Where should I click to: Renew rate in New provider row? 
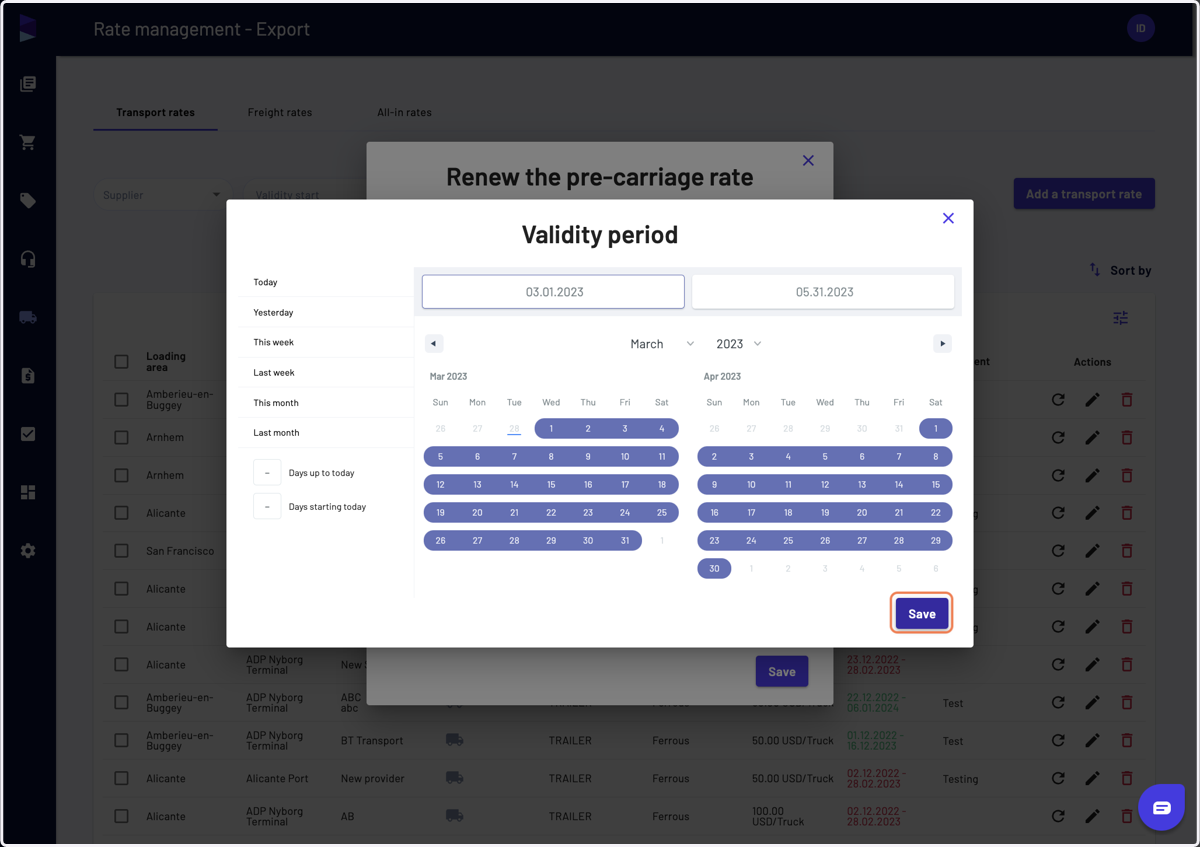tap(1058, 778)
